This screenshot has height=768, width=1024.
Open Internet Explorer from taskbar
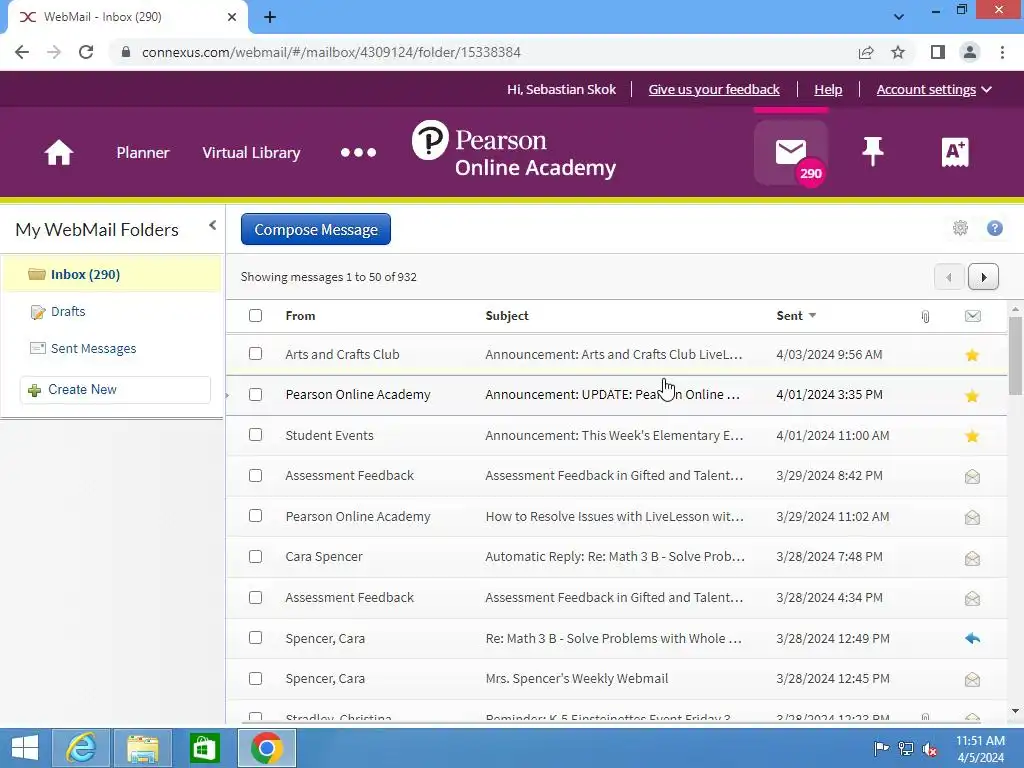[x=81, y=748]
